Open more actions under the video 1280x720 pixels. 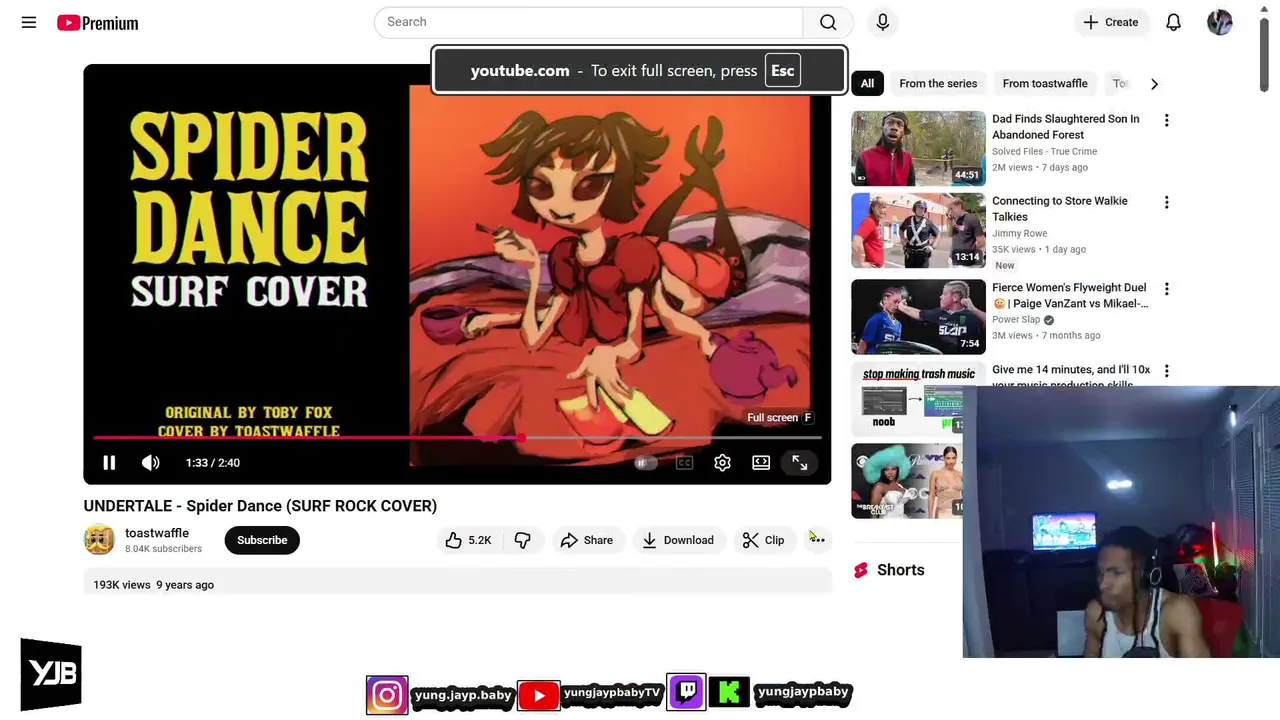pyautogui.click(x=817, y=540)
